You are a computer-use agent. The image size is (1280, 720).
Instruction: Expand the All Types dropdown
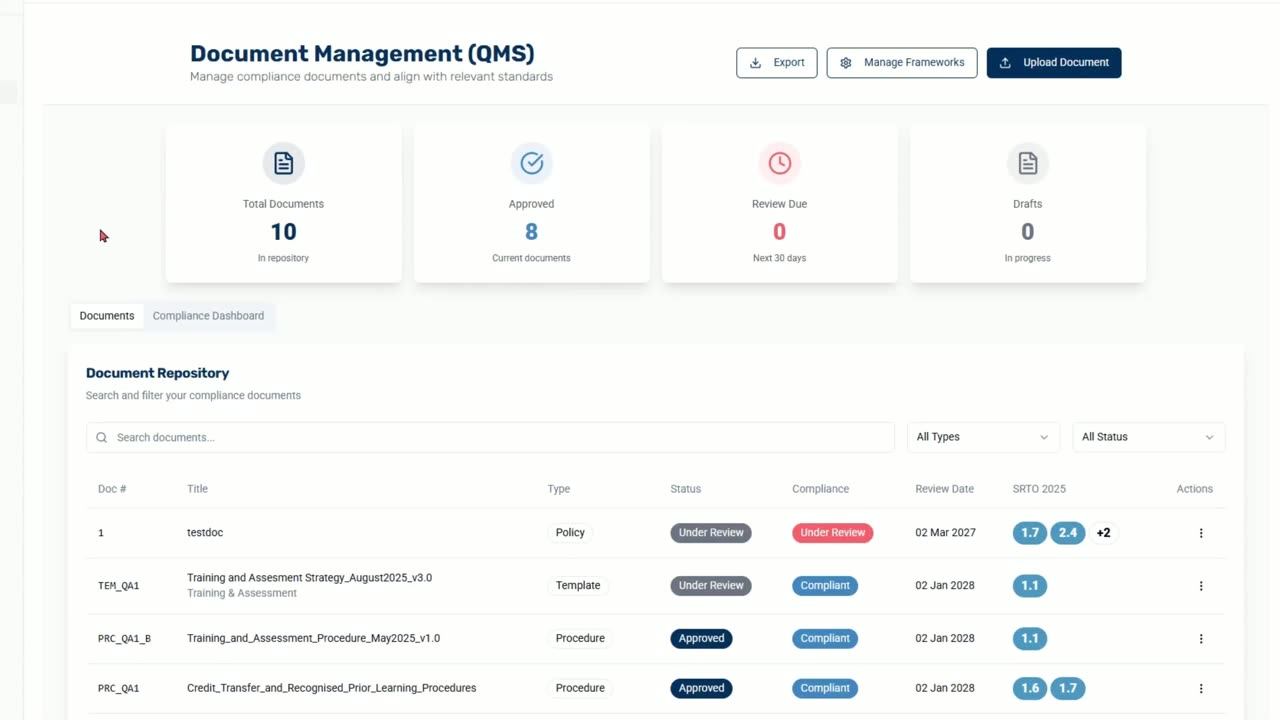(x=982, y=437)
